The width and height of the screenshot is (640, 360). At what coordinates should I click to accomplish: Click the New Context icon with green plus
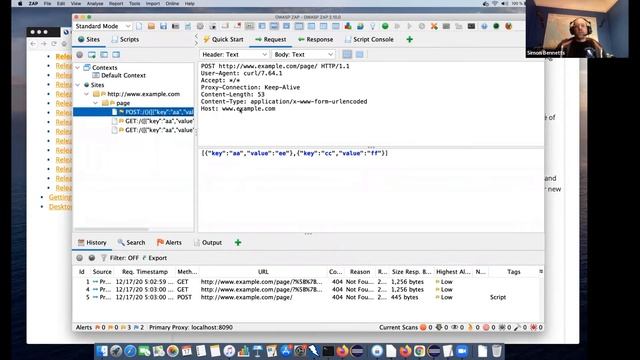point(92,54)
